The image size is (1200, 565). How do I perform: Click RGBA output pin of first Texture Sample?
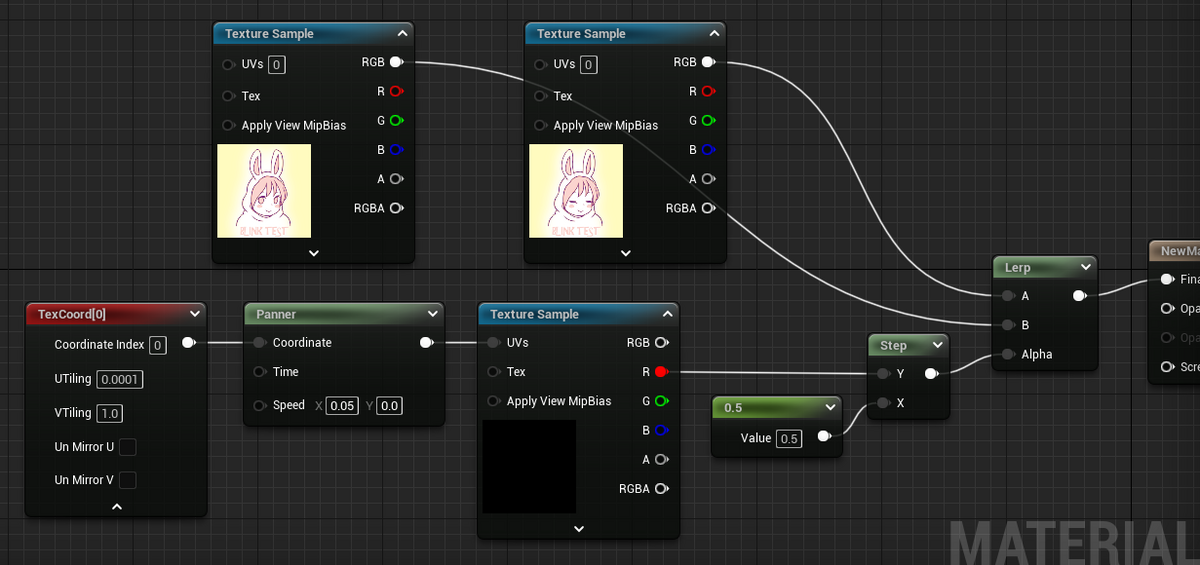pos(396,208)
